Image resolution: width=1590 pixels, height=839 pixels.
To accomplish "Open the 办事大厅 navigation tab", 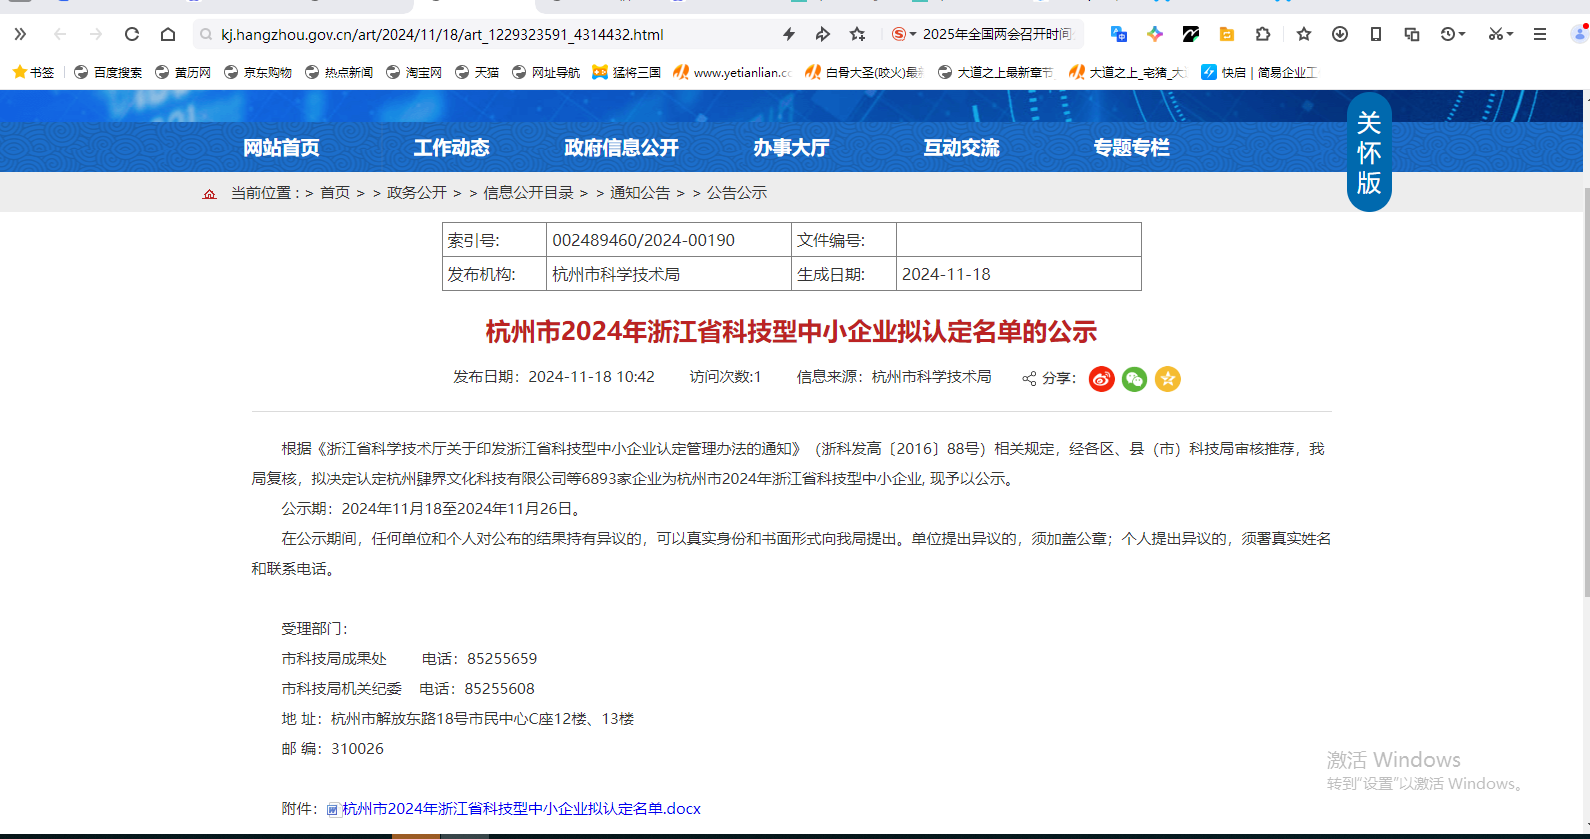I will click(791, 148).
